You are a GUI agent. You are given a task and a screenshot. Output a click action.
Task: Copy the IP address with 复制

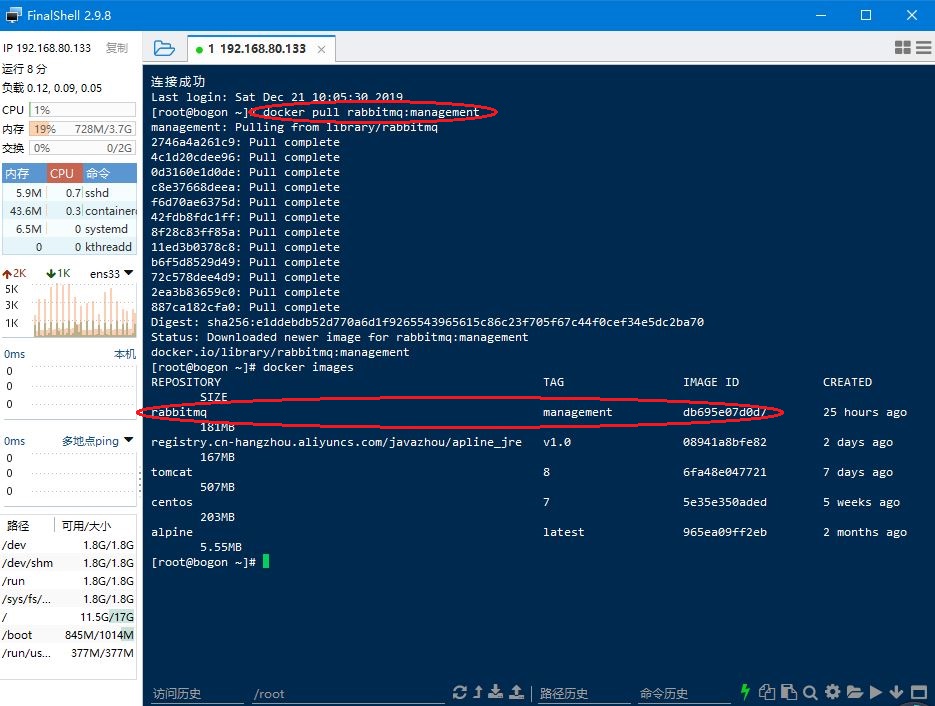pyautogui.click(x=117, y=48)
